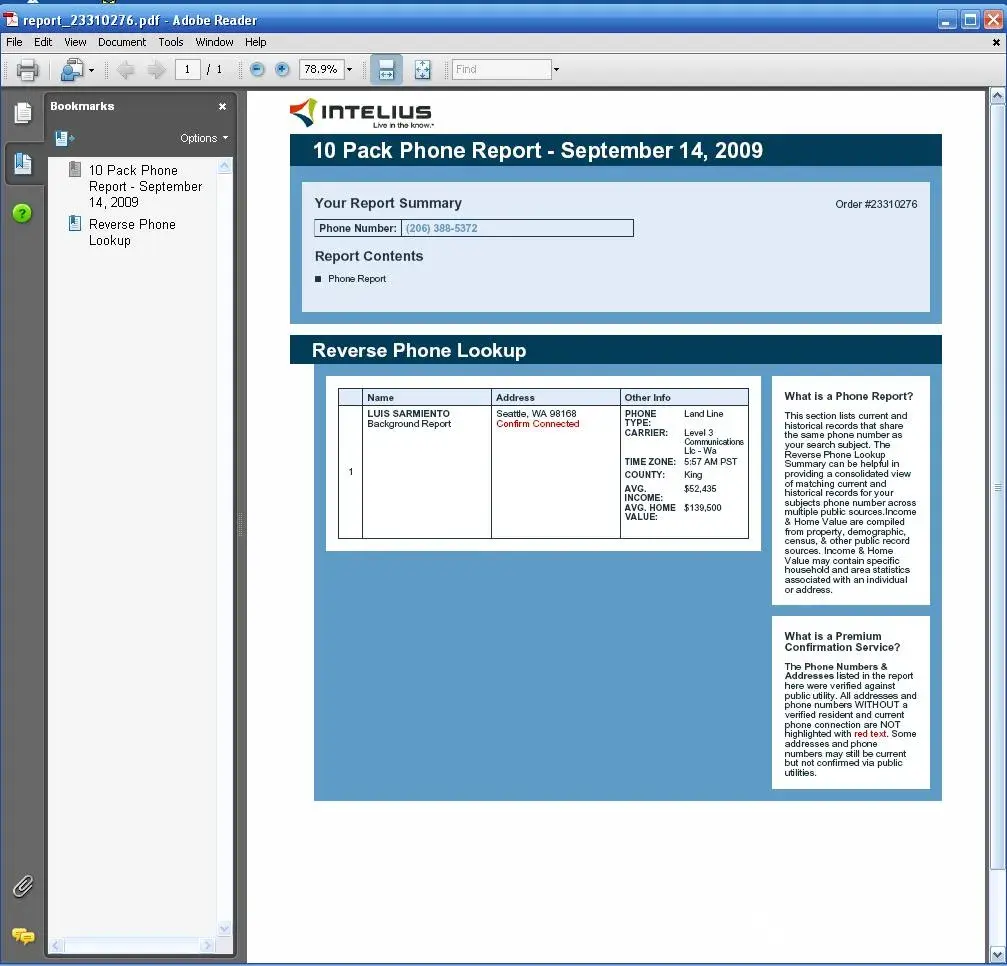Click the Print icon in toolbar
Image resolution: width=1007 pixels, height=966 pixels.
27,70
